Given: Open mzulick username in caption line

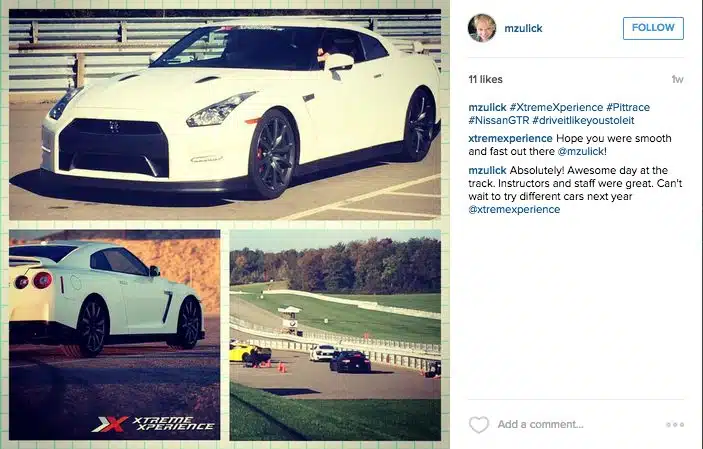Looking at the screenshot, I should coord(487,107).
